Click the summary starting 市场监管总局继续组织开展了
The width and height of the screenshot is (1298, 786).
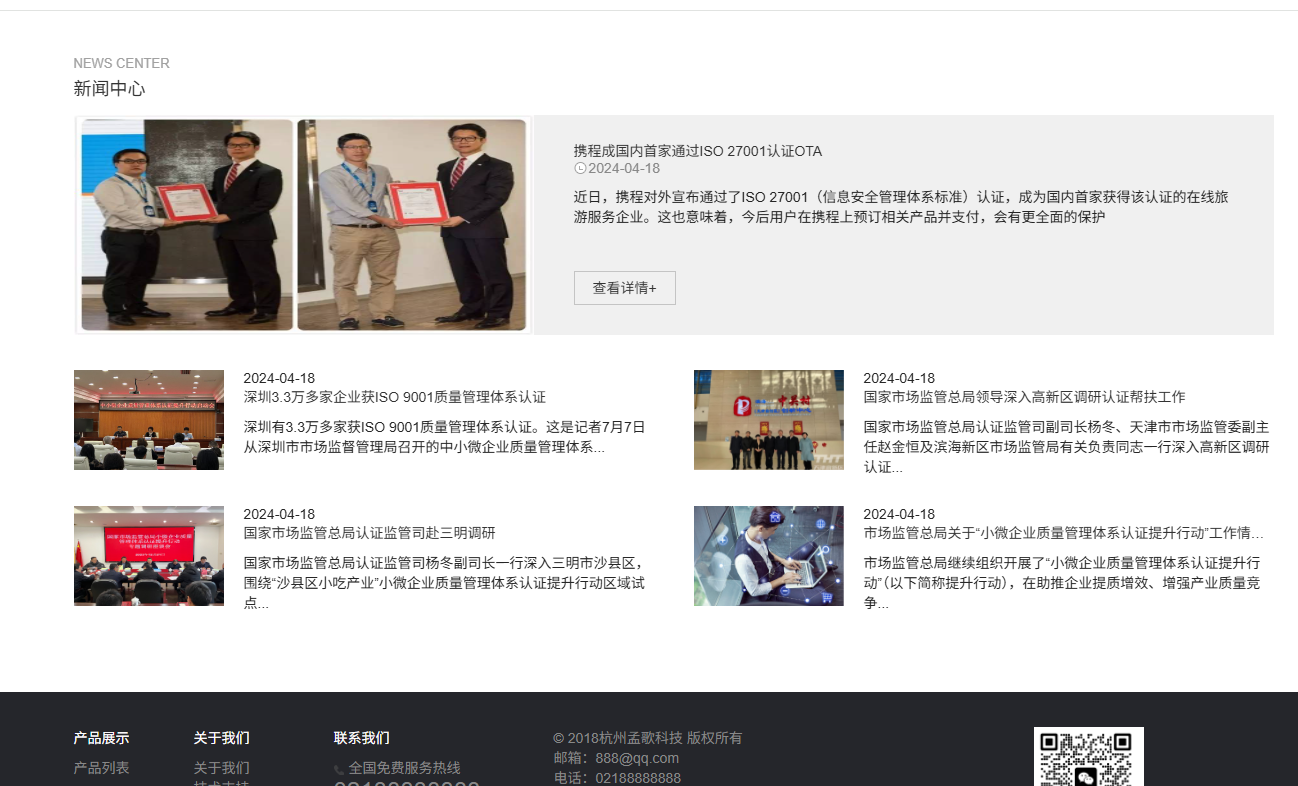click(x=1063, y=583)
